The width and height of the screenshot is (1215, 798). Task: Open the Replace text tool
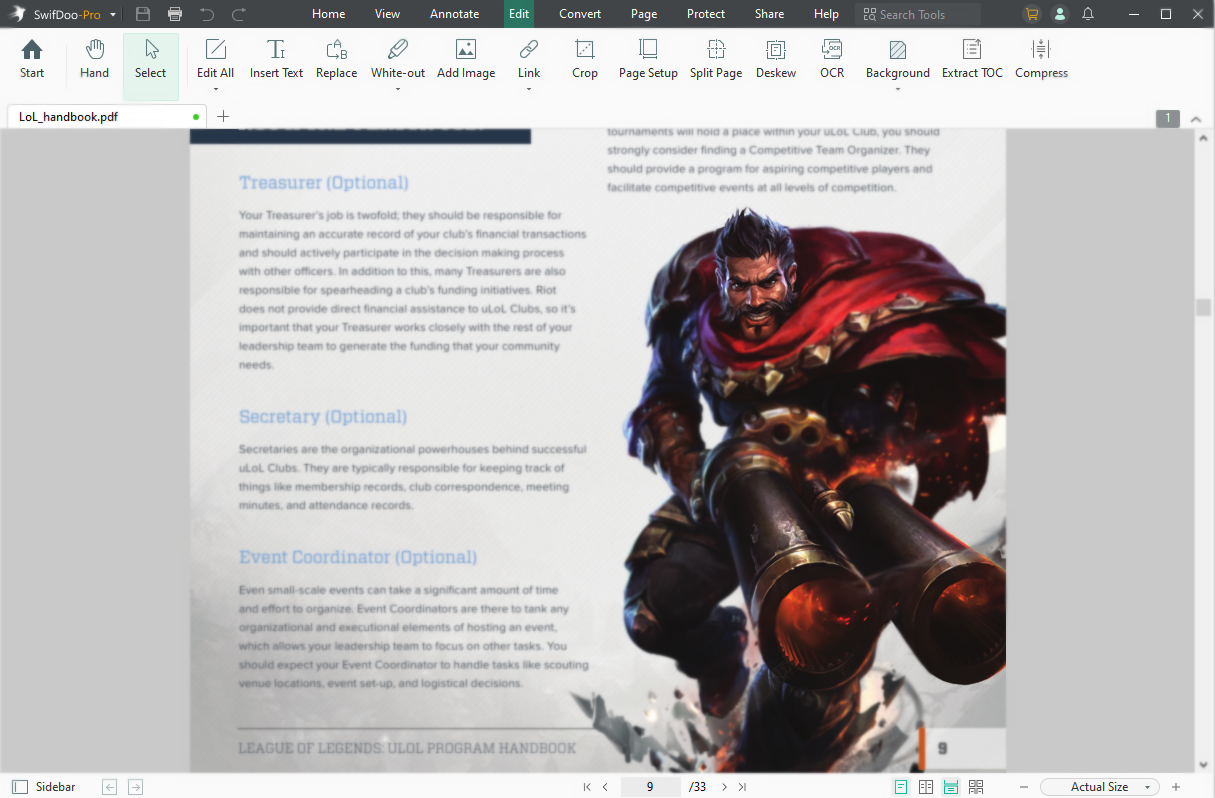pos(336,59)
